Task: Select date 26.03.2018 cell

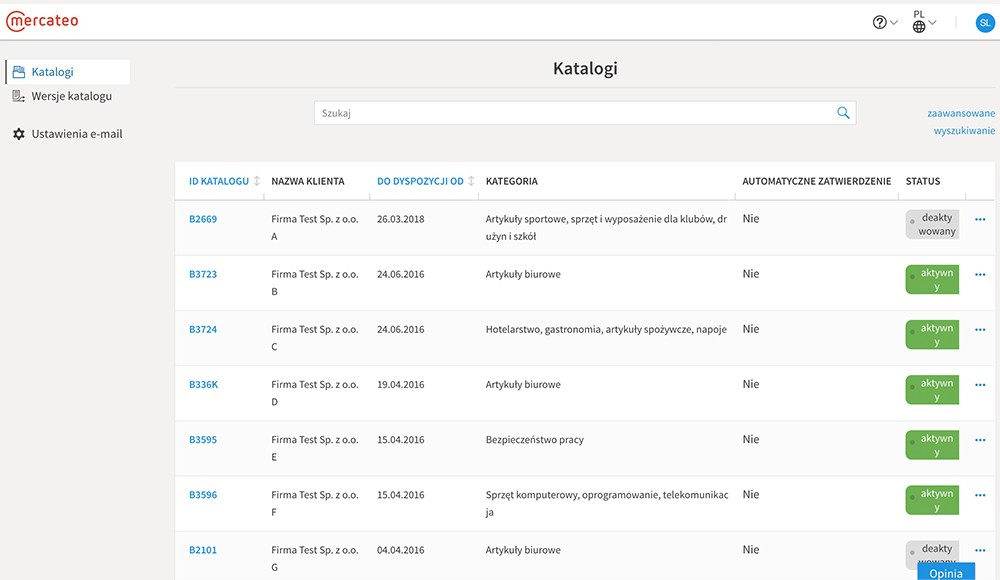Action: tap(401, 219)
